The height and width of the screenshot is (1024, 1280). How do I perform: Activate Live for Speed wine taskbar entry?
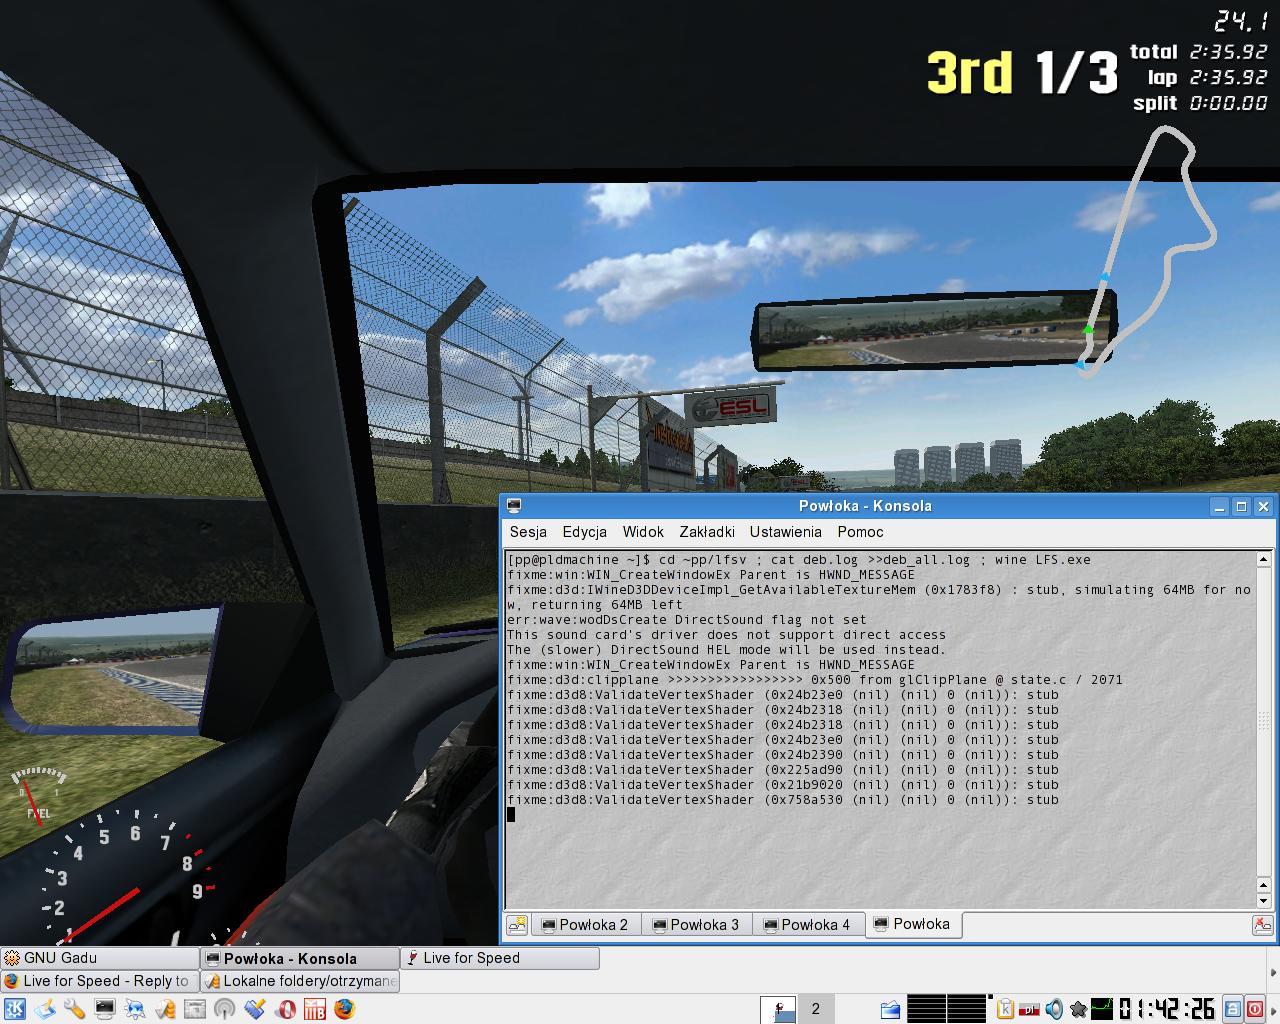pyautogui.click(x=500, y=958)
